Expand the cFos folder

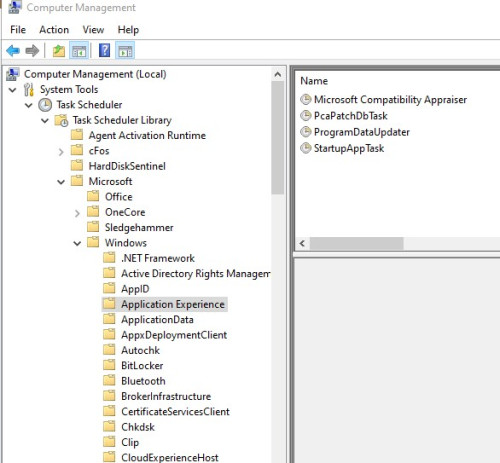61,152
